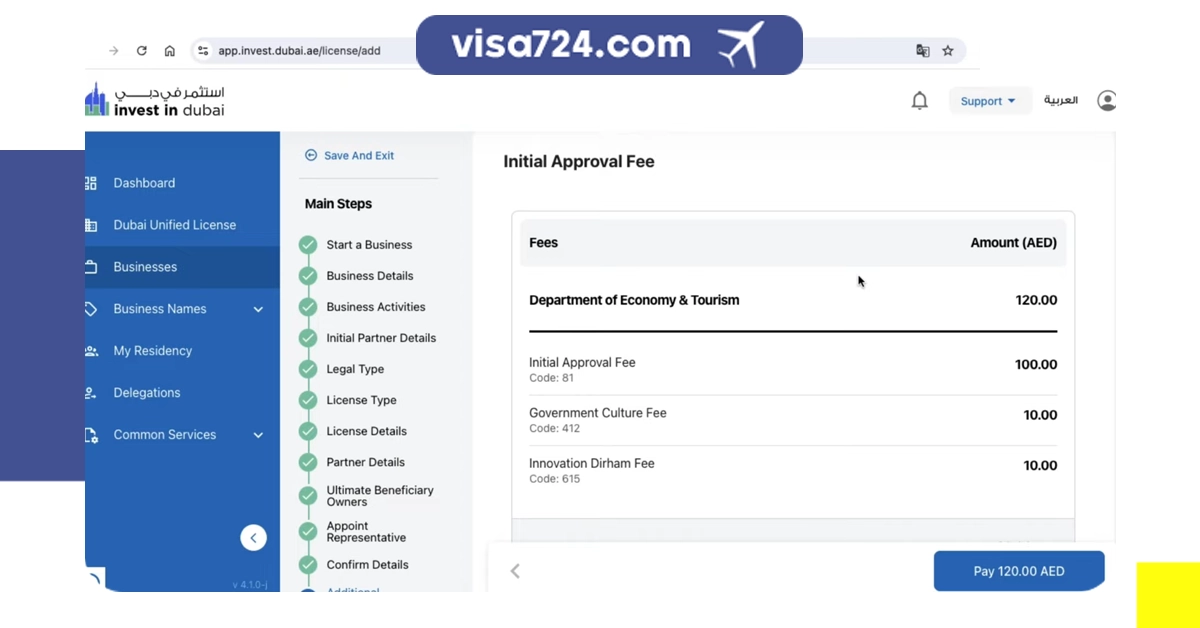Screen dimensions: 1200x628
Task: Select Dubai Unified License menu item
Action: 175,225
